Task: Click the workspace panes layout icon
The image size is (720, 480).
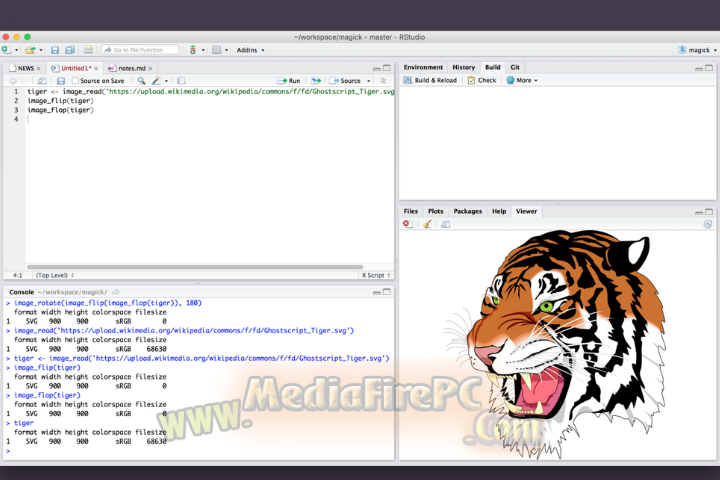Action: click(x=216, y=50)
